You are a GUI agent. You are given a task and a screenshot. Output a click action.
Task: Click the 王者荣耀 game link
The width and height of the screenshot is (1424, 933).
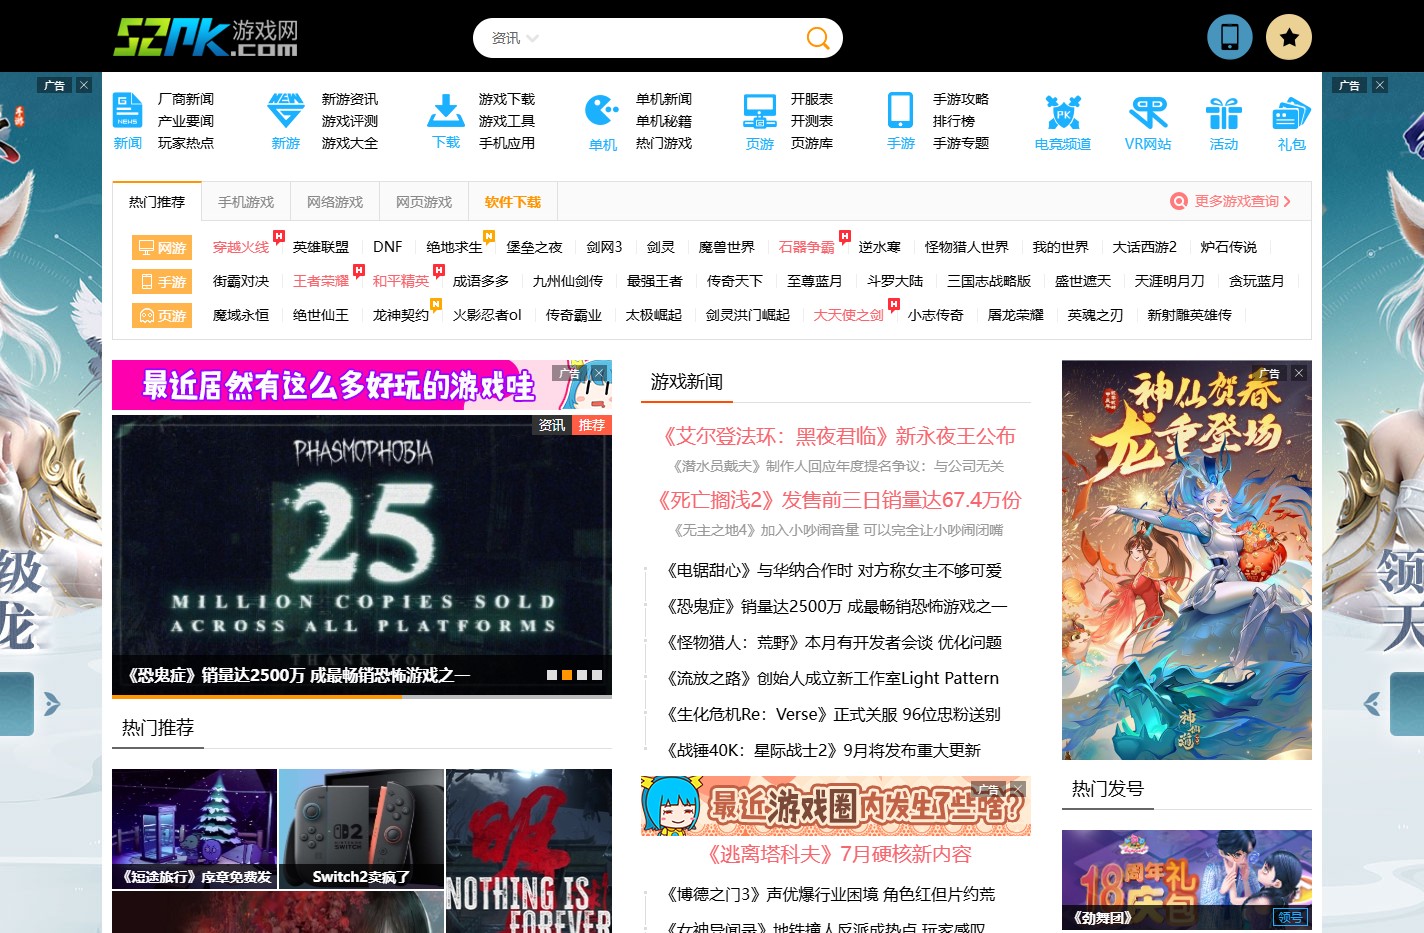321,281
